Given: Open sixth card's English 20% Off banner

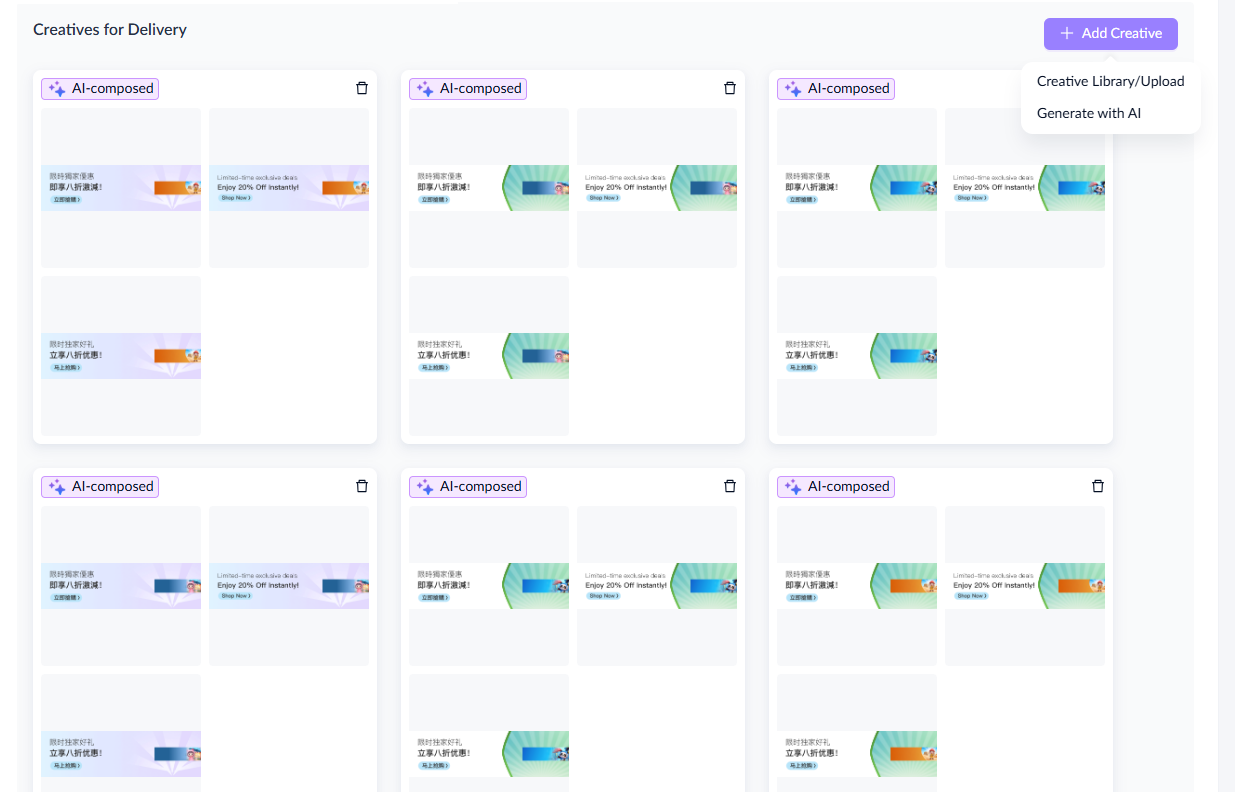Looking at the screenshot, I should (1025, 586).
